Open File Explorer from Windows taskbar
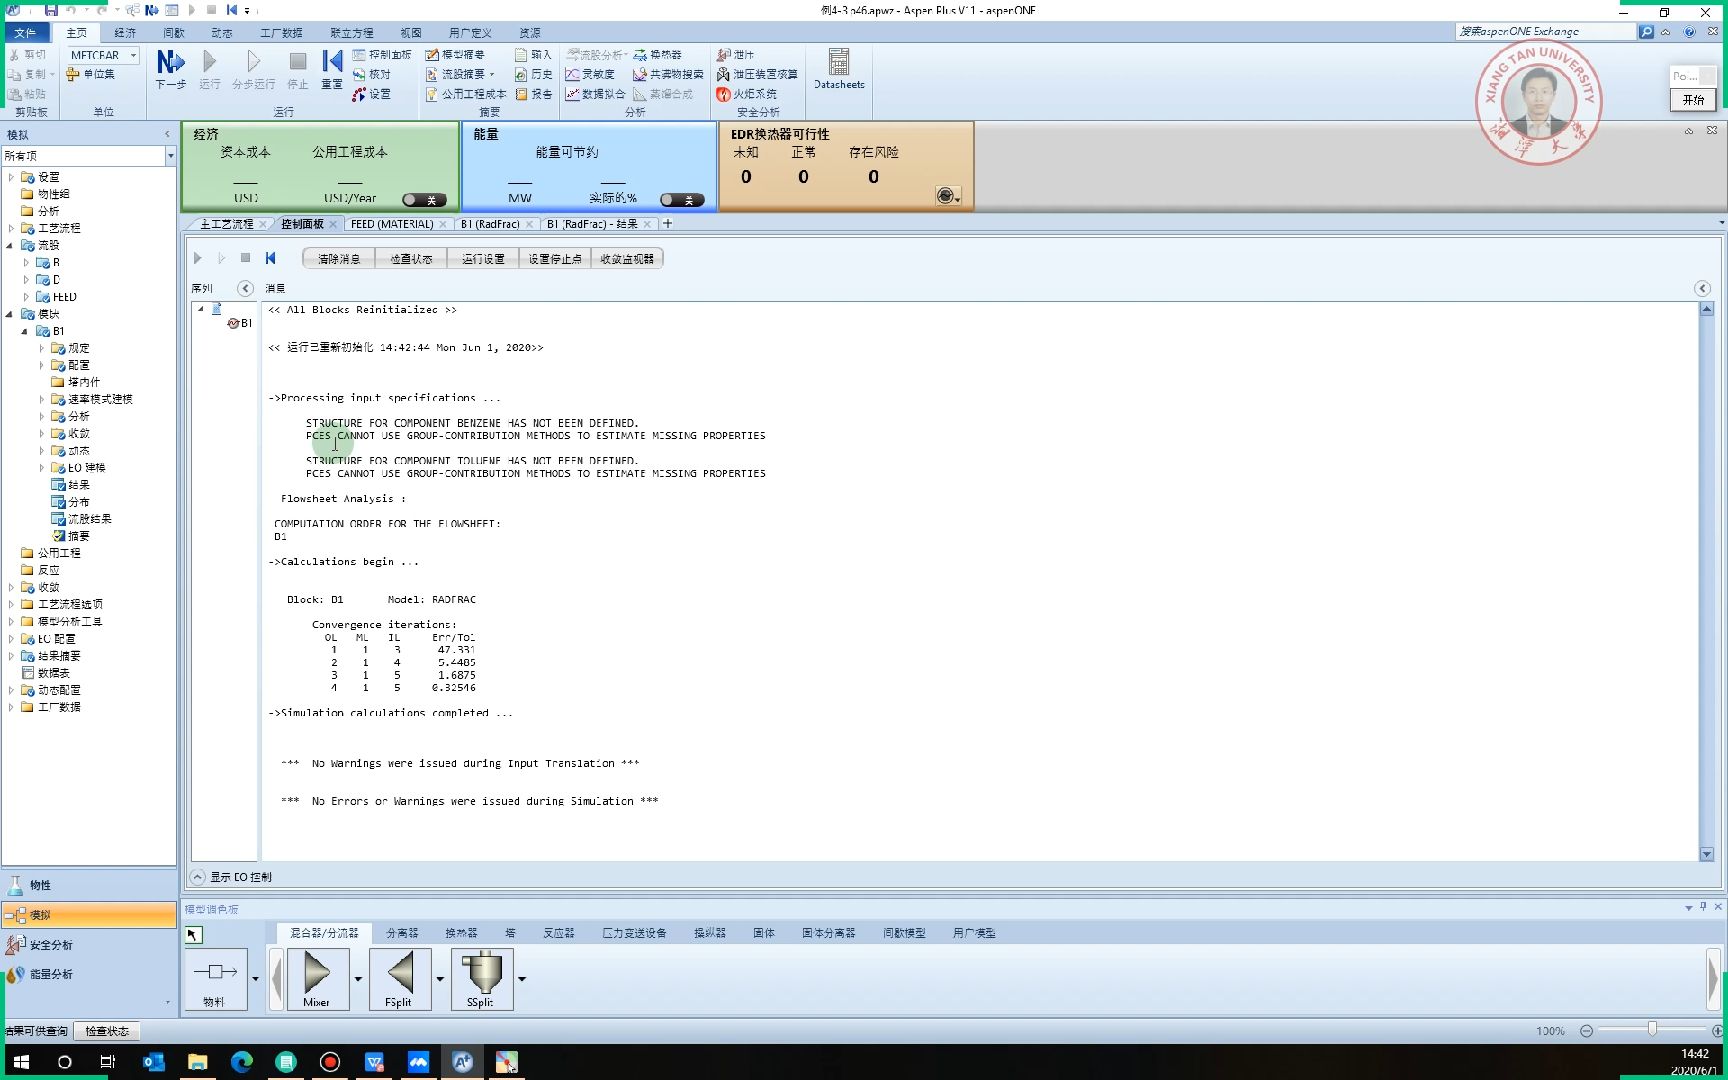This screenshot has height=1080, width=1728. click(x=197, y=1062)
